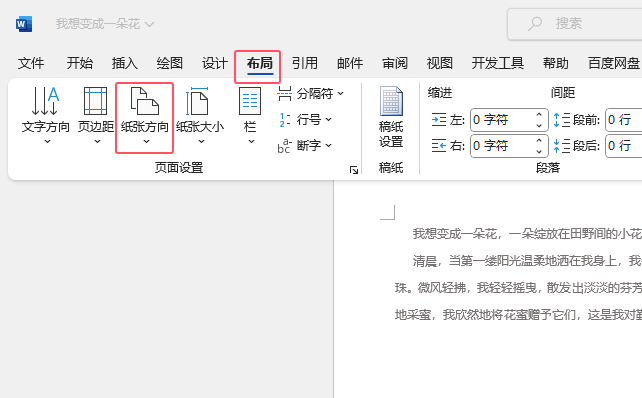Expand the 纸张大小 dropdown arrow
Viewport: 642px width, 398px height.
coord(201,142)
